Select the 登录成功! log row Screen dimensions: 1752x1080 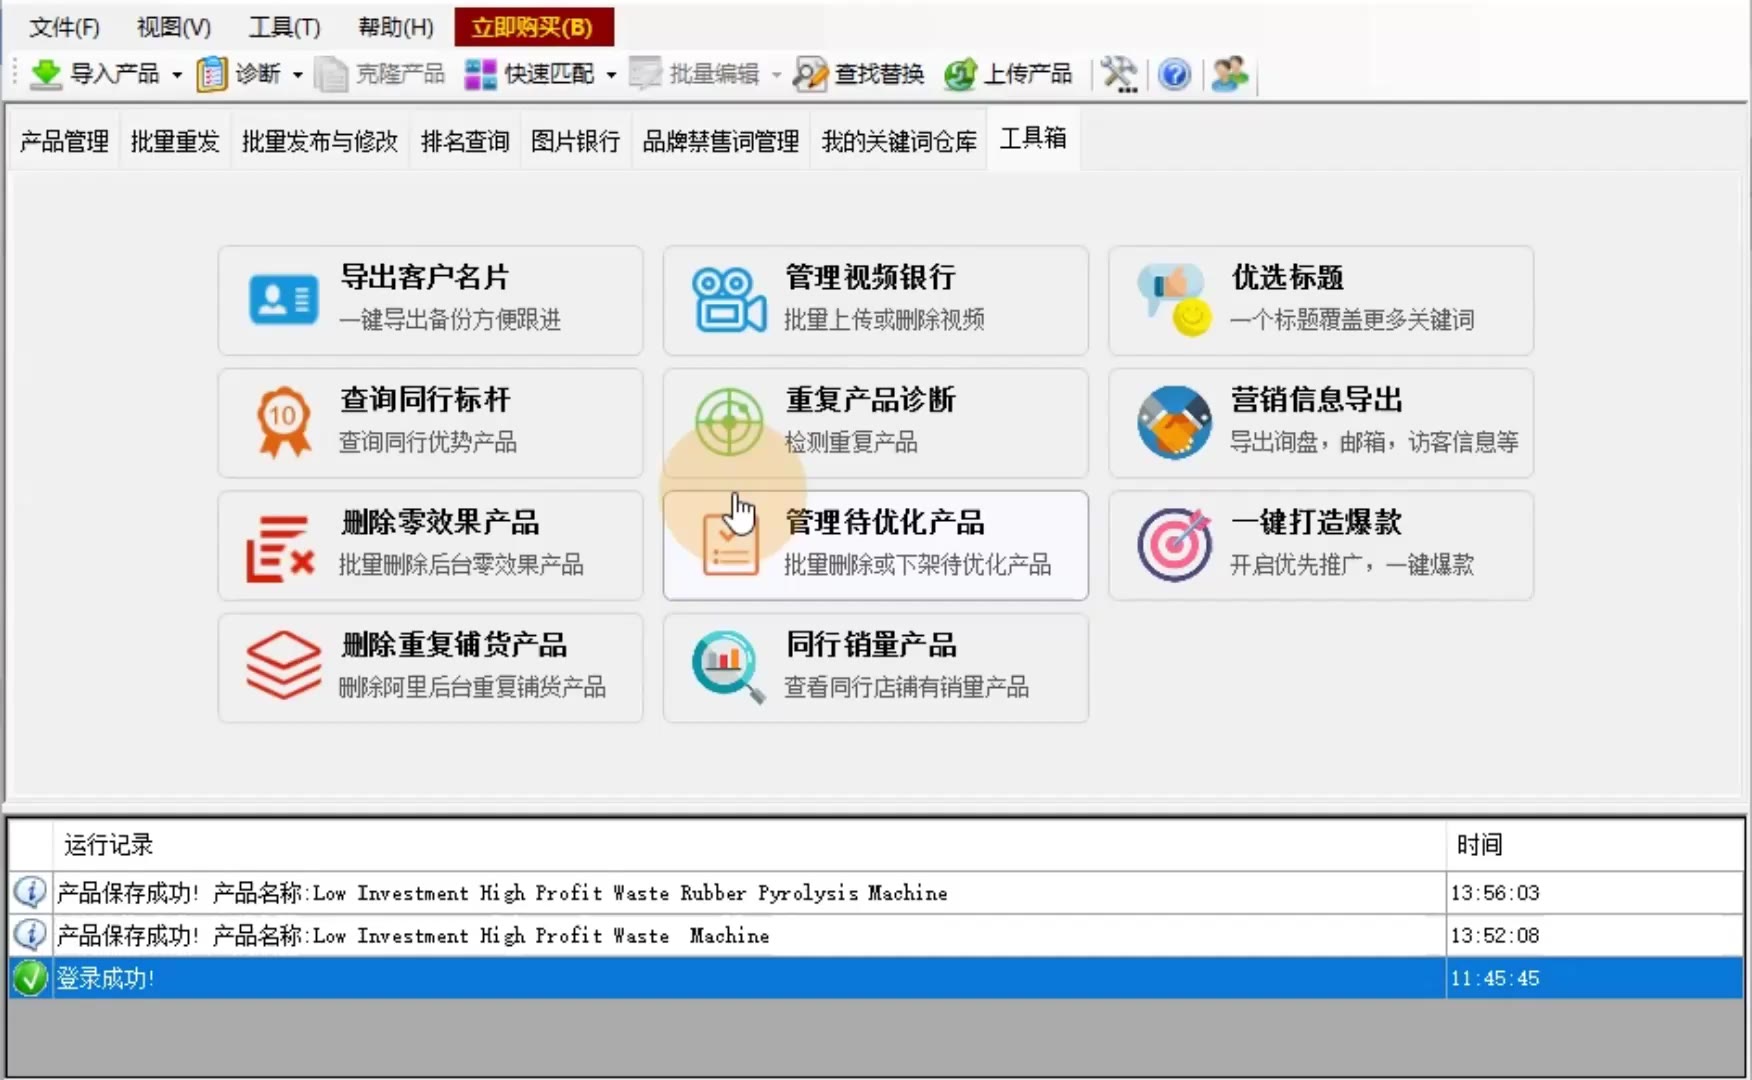click(x=876, y=978)
